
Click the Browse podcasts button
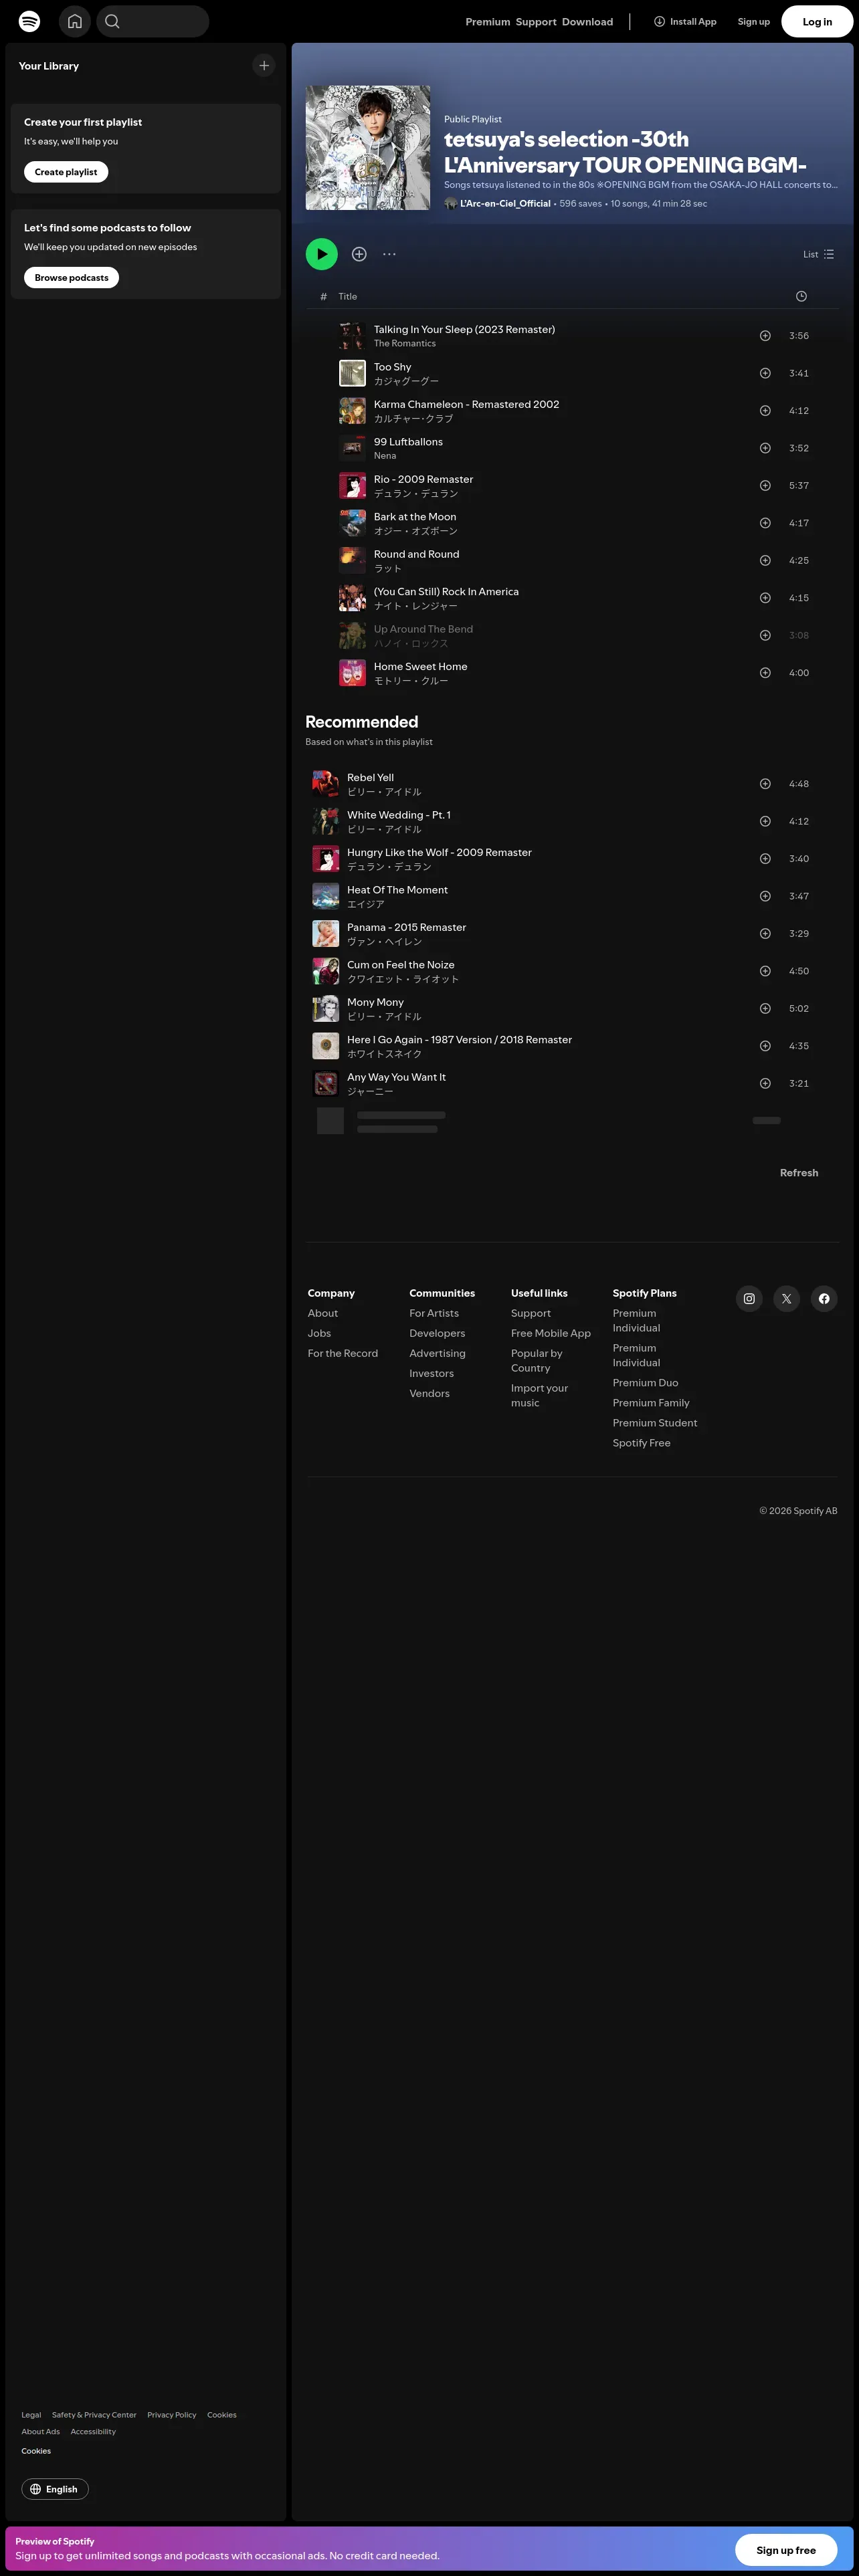click(72, 278)
